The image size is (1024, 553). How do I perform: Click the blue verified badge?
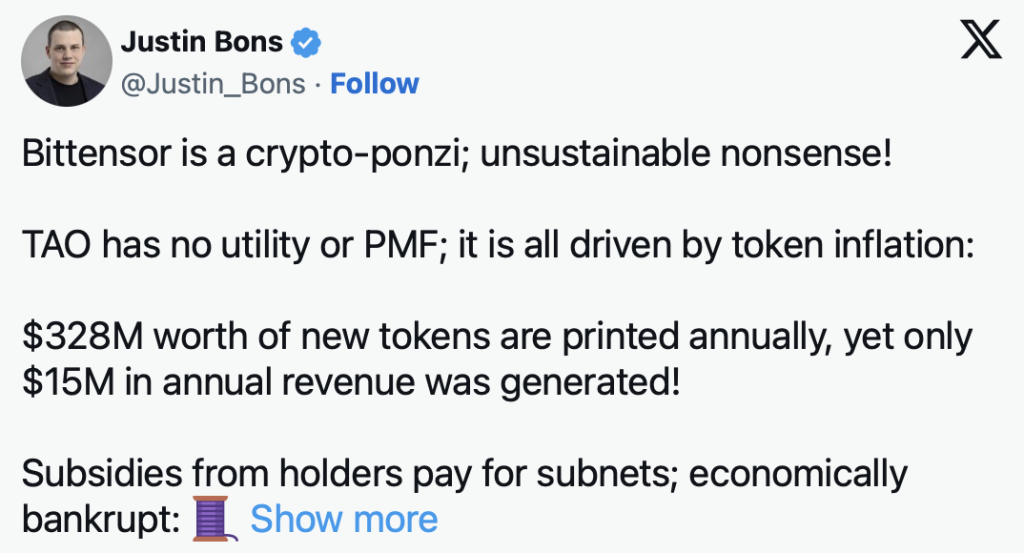click(305, 43)
